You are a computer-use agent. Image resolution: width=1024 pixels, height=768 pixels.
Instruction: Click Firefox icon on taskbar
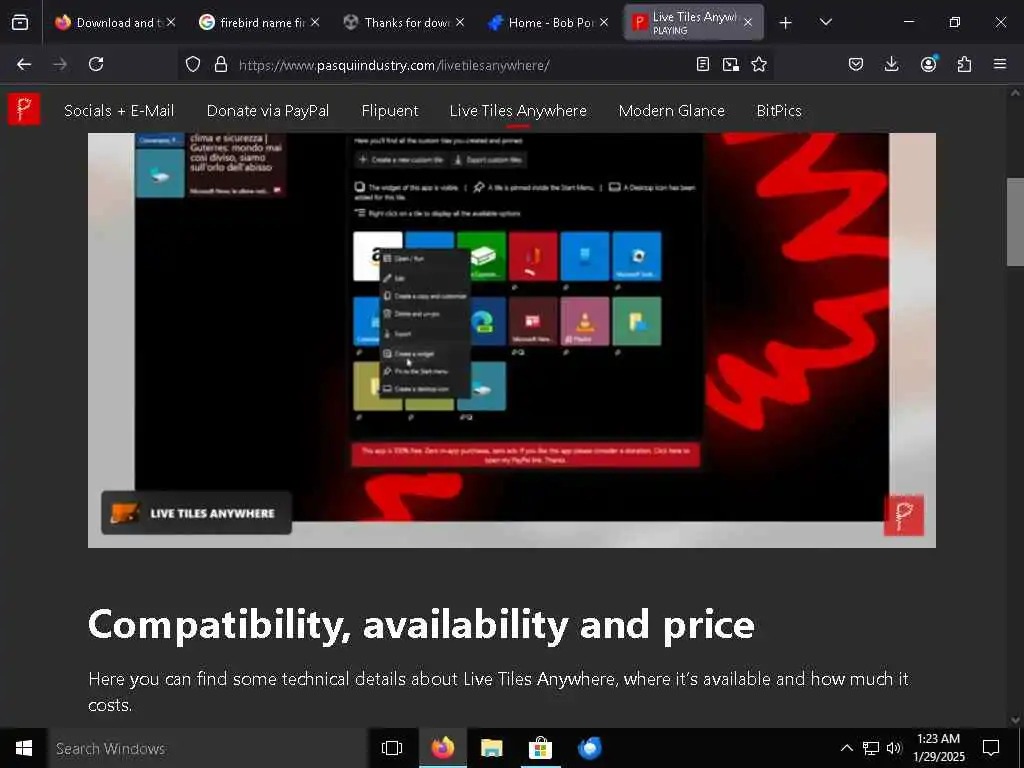pyautogui.click(x=442, y=748)
